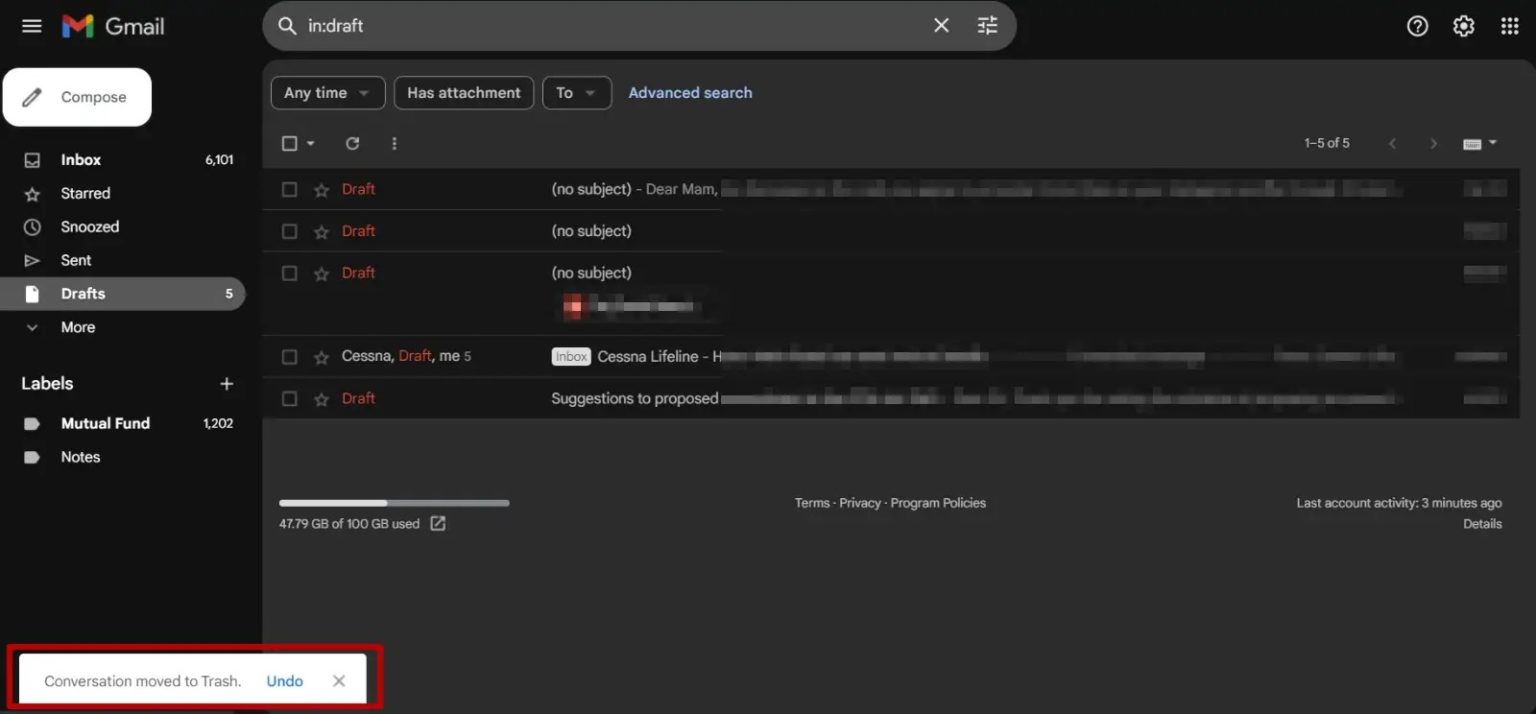
Task: Click the storage usage progress bar
Action: 394,503
